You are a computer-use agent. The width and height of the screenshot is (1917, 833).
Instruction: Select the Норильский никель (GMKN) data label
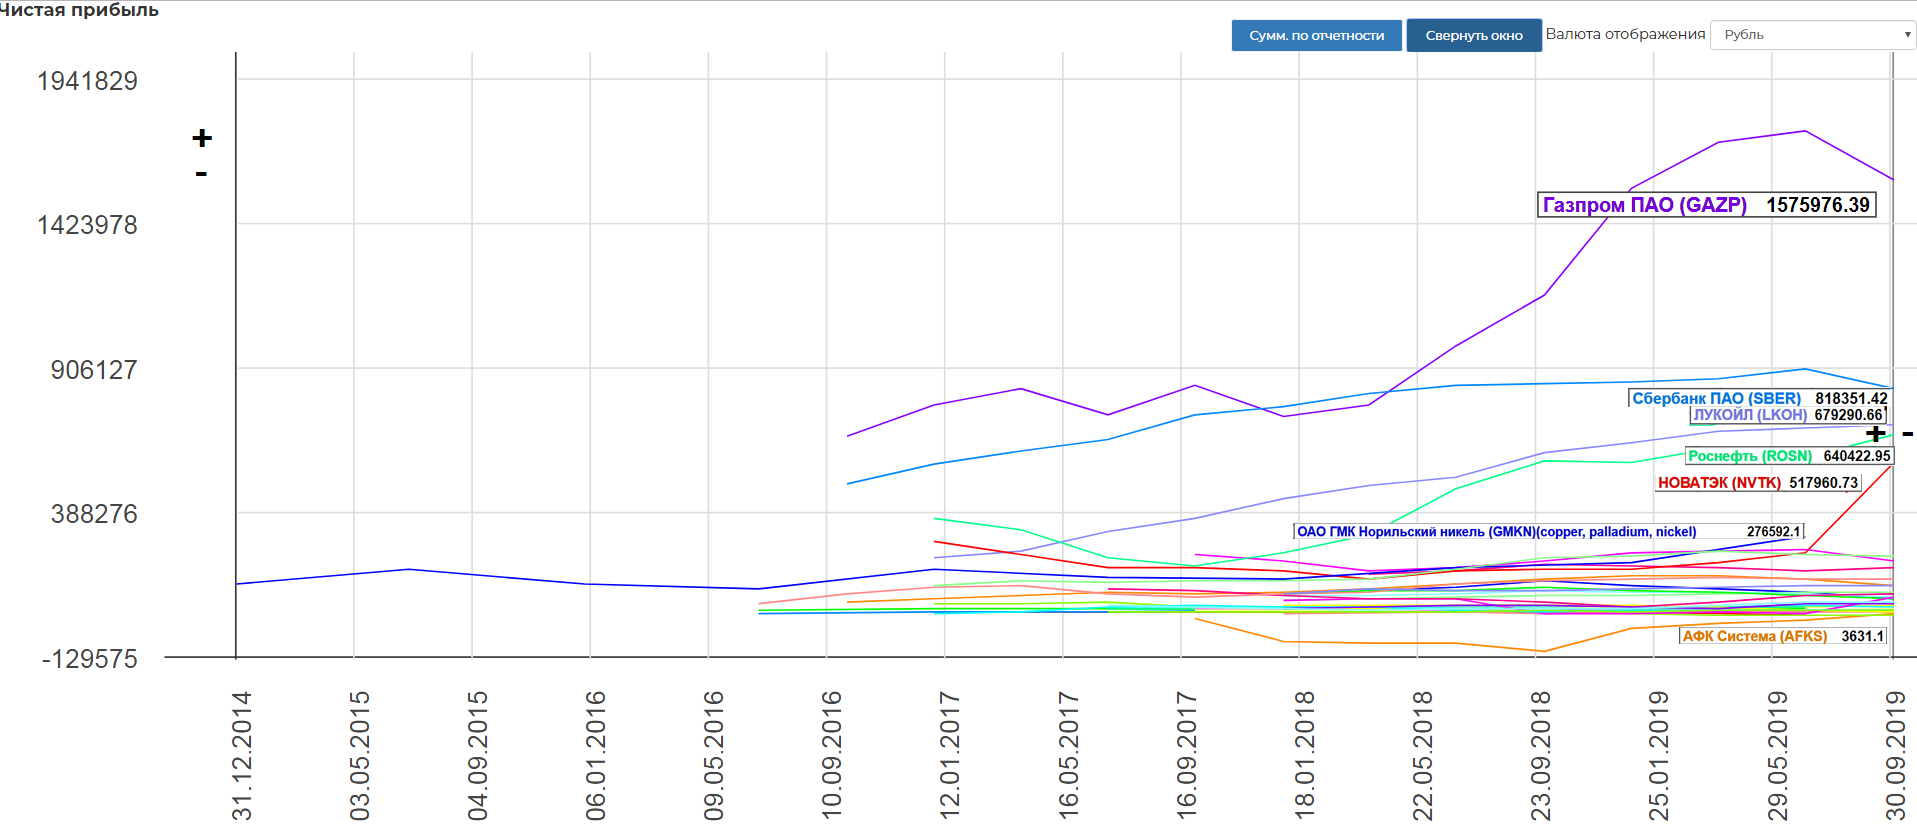coord(1548,532)
